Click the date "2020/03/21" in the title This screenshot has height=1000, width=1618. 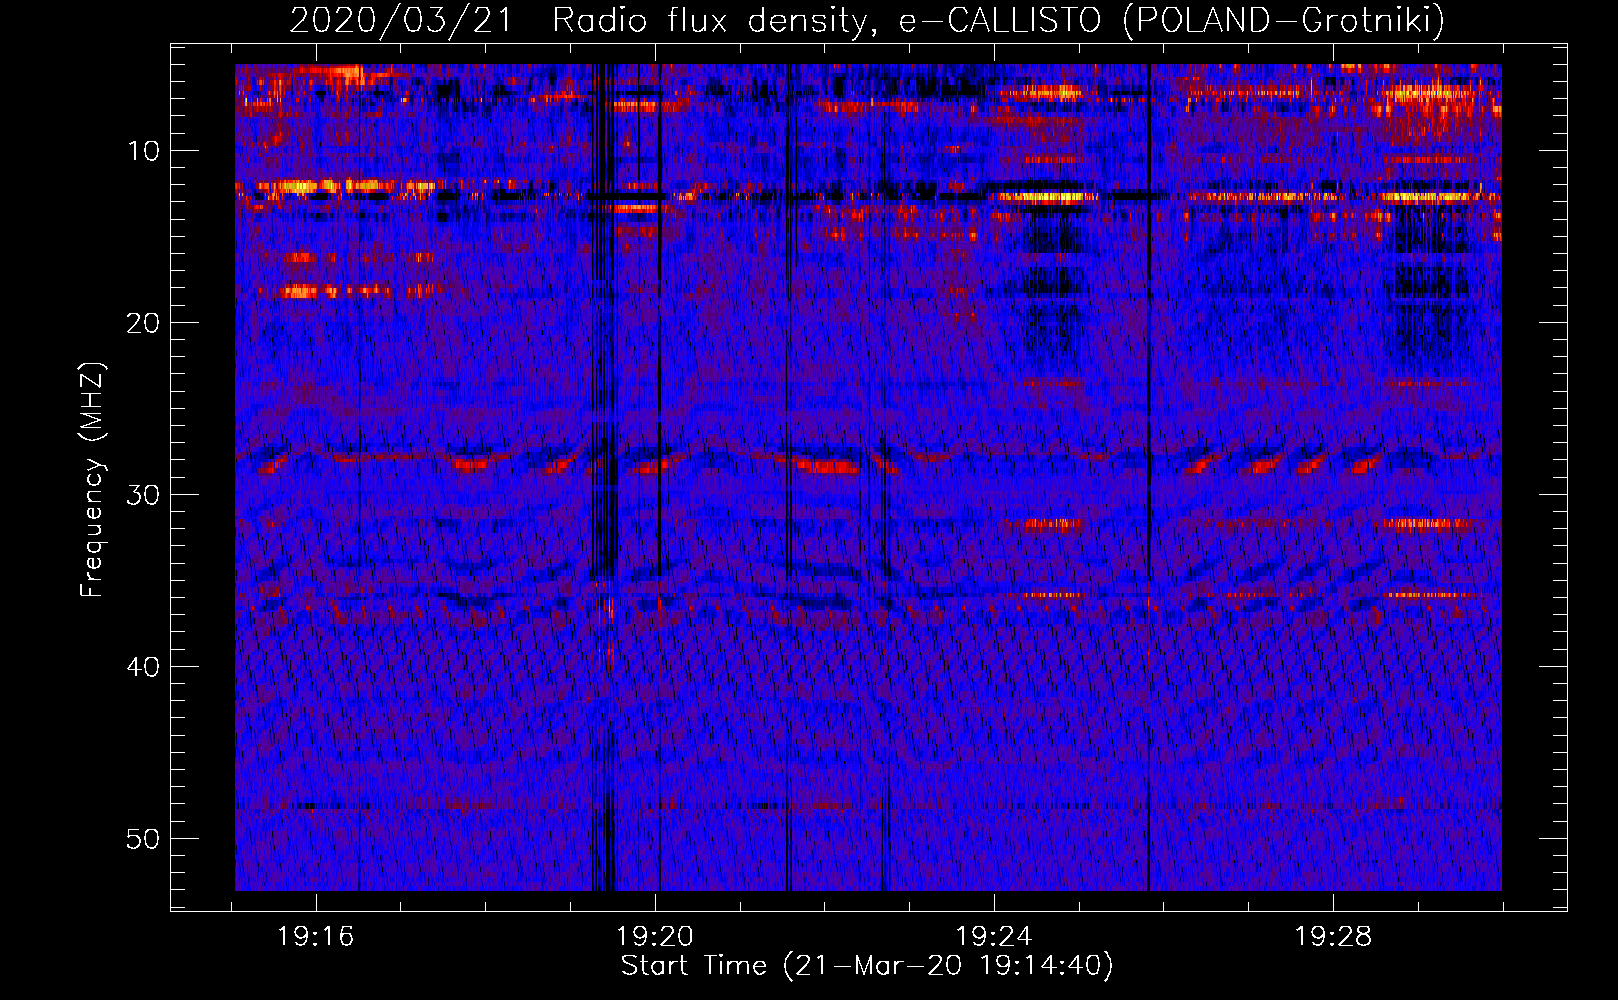[400, 19]
